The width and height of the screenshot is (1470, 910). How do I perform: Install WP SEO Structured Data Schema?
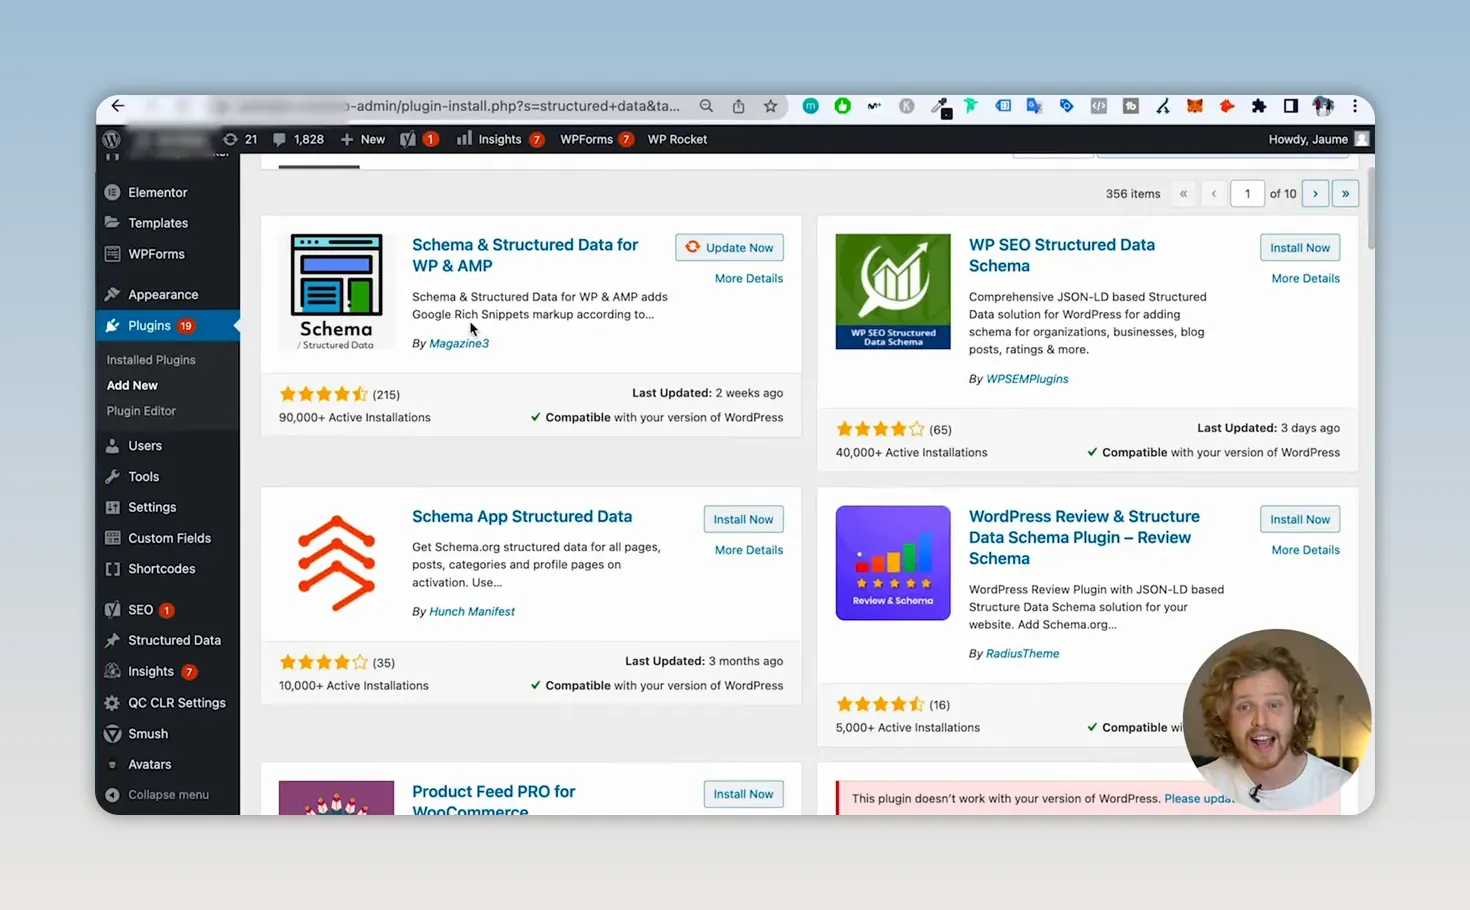tap(1300, 248)
